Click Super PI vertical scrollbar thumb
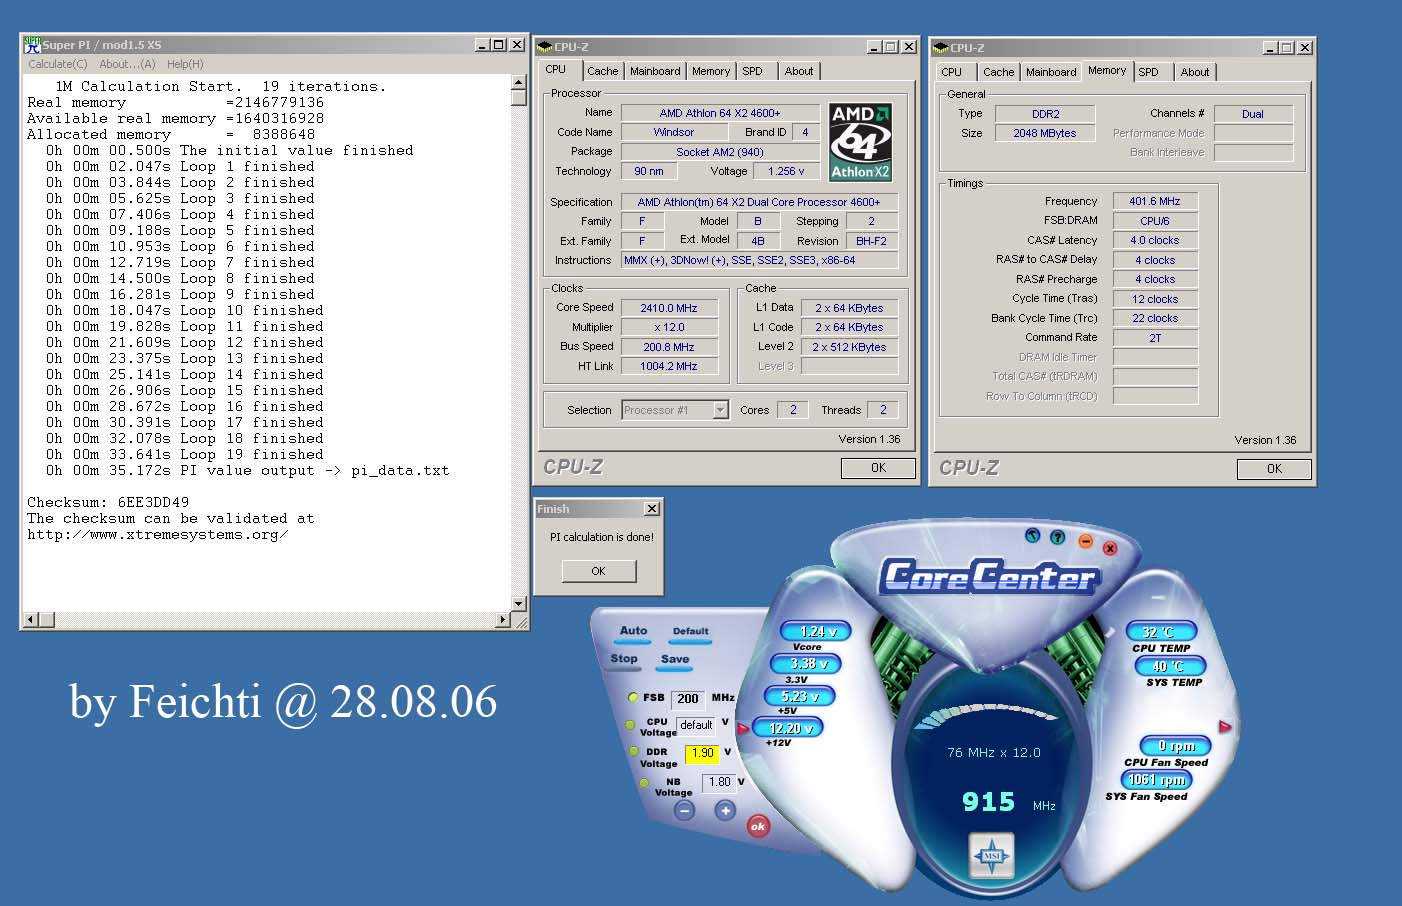 pos(518,98)
